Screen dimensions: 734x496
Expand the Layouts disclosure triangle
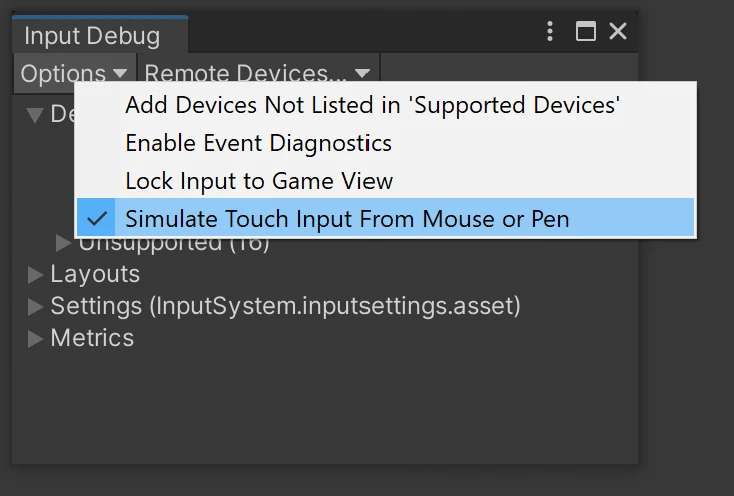tap(36, 275)
